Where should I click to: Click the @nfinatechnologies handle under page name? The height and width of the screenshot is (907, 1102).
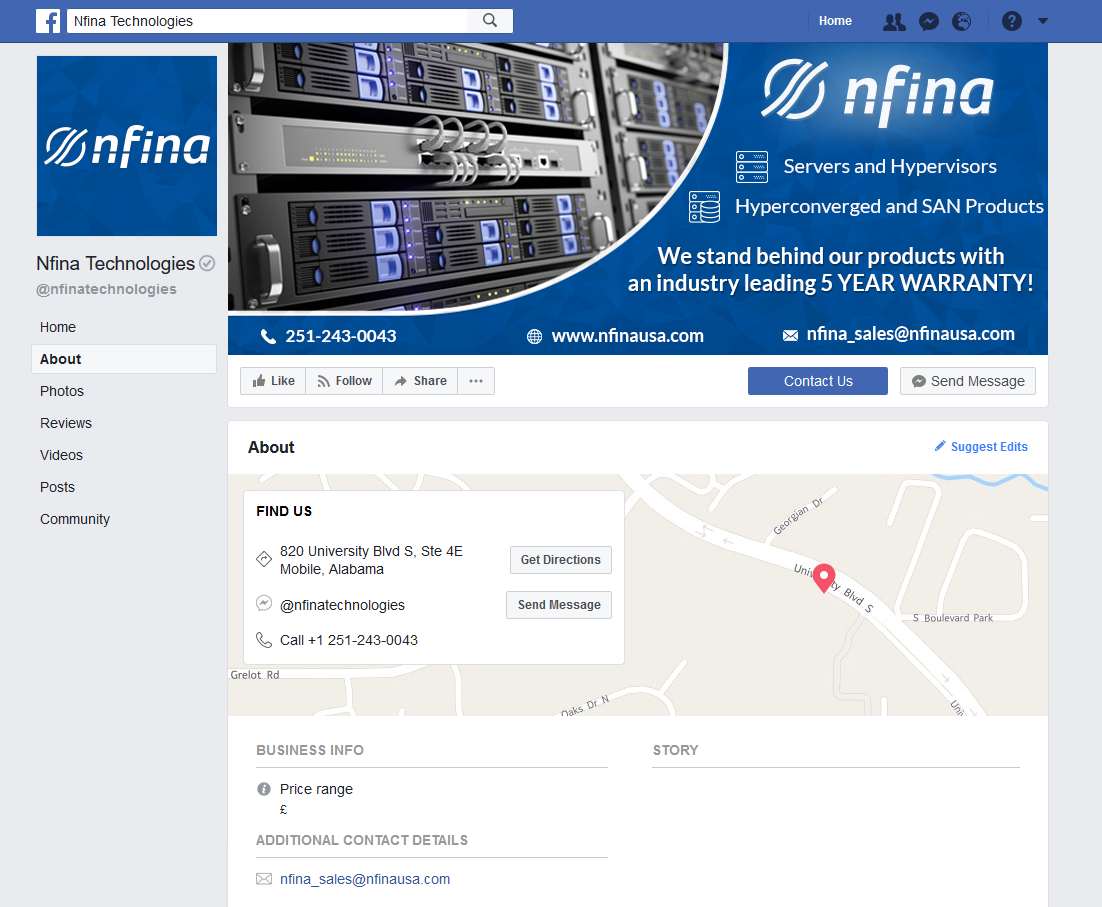pyautogui.click(x=106, y=289)
